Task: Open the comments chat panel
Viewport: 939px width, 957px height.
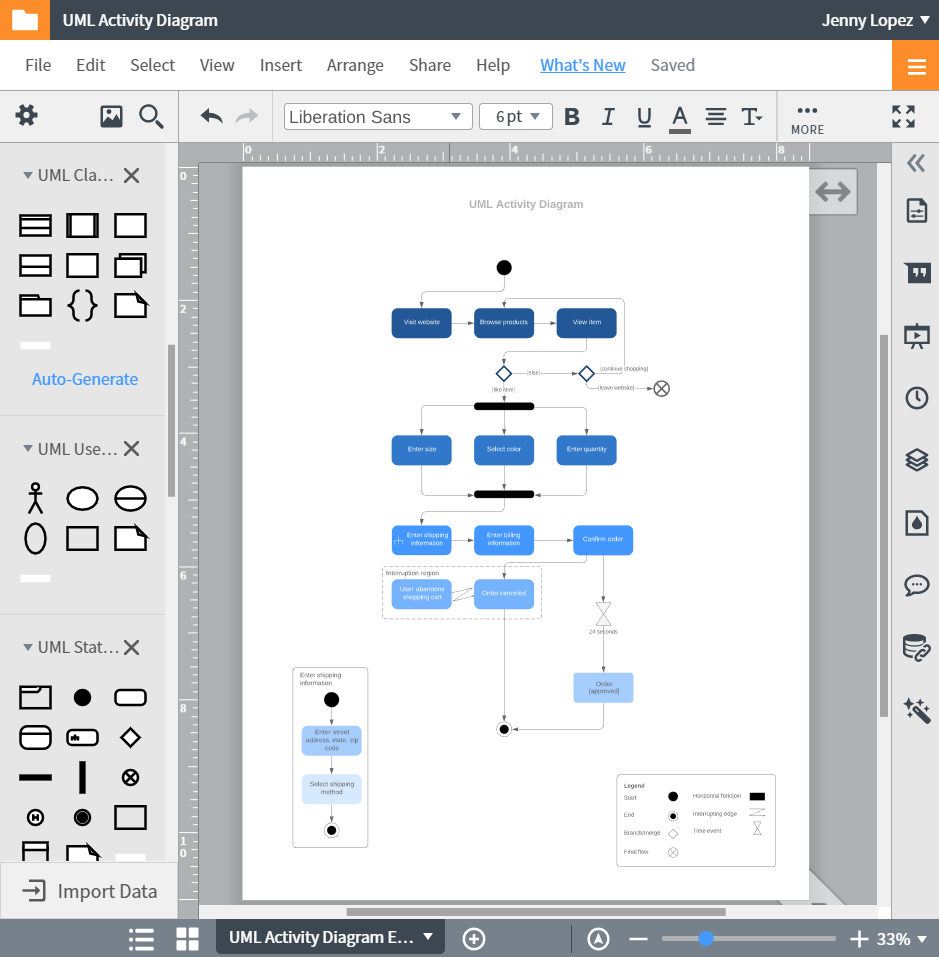Action: 916,585
